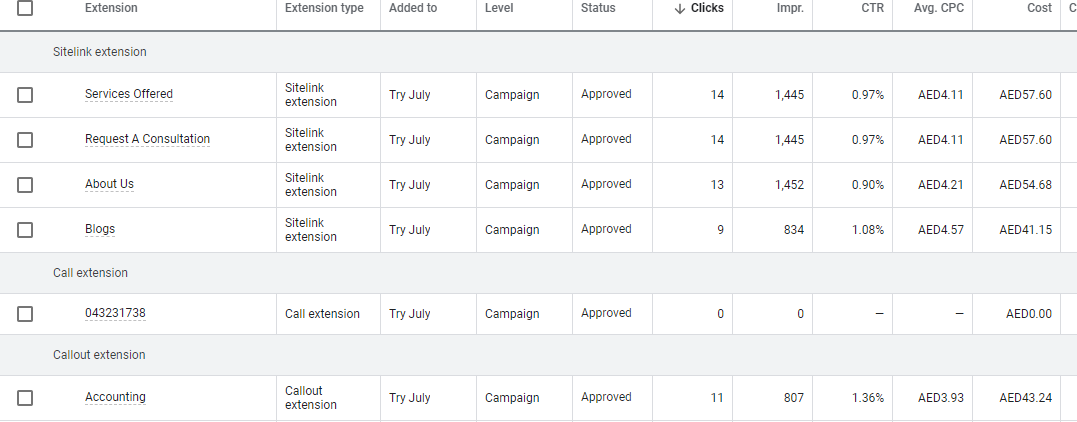Toggle the About Us row checkbox
Viewport: 1077px width, 422px height.
click(25, 185)
